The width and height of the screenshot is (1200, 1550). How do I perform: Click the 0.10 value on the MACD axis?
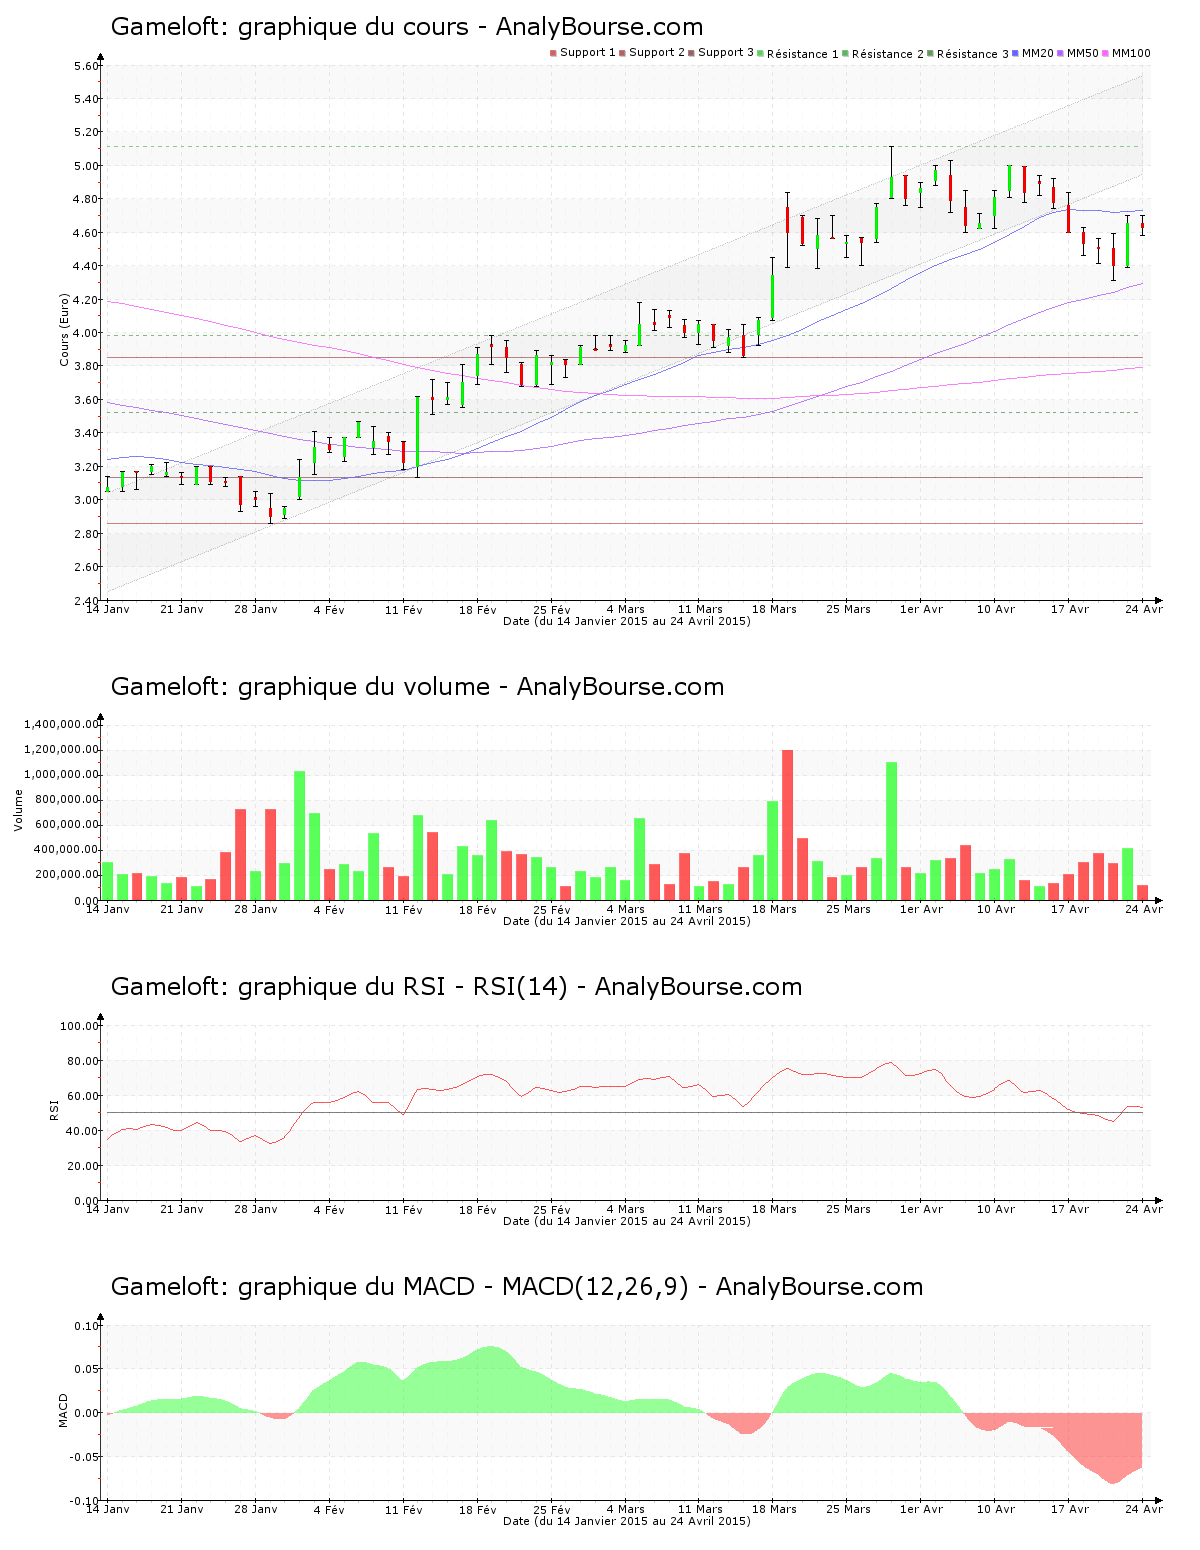tap(87, 1326)
